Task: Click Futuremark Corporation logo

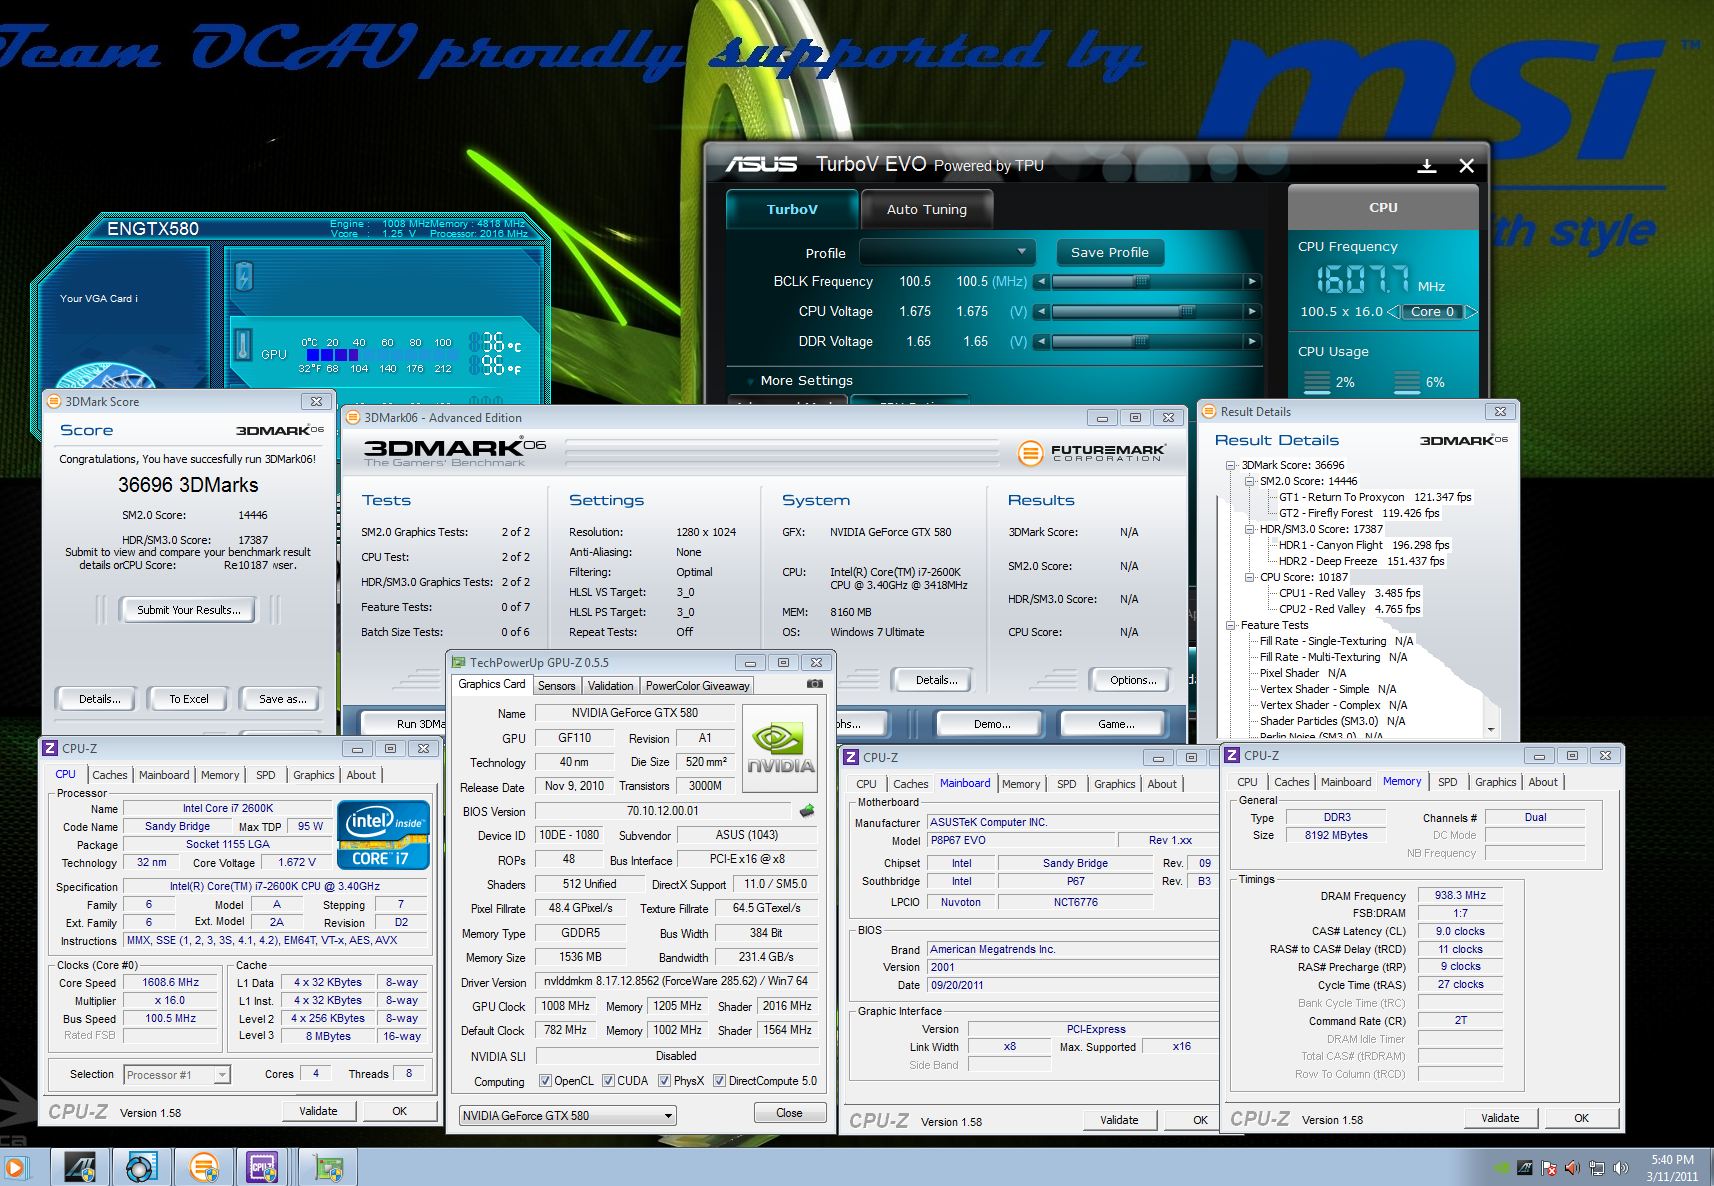Action: click(1091, 453)
